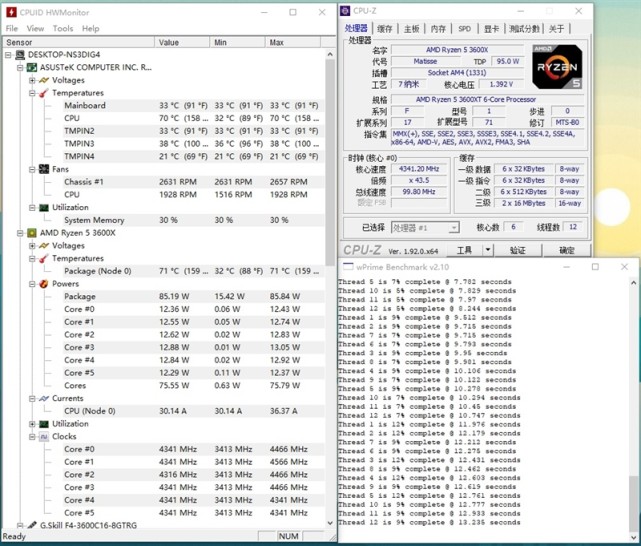This screenshot has width=641, height=546.
Task: Expand Utilization under AMD Ryzen
Action: pos(32,424)
